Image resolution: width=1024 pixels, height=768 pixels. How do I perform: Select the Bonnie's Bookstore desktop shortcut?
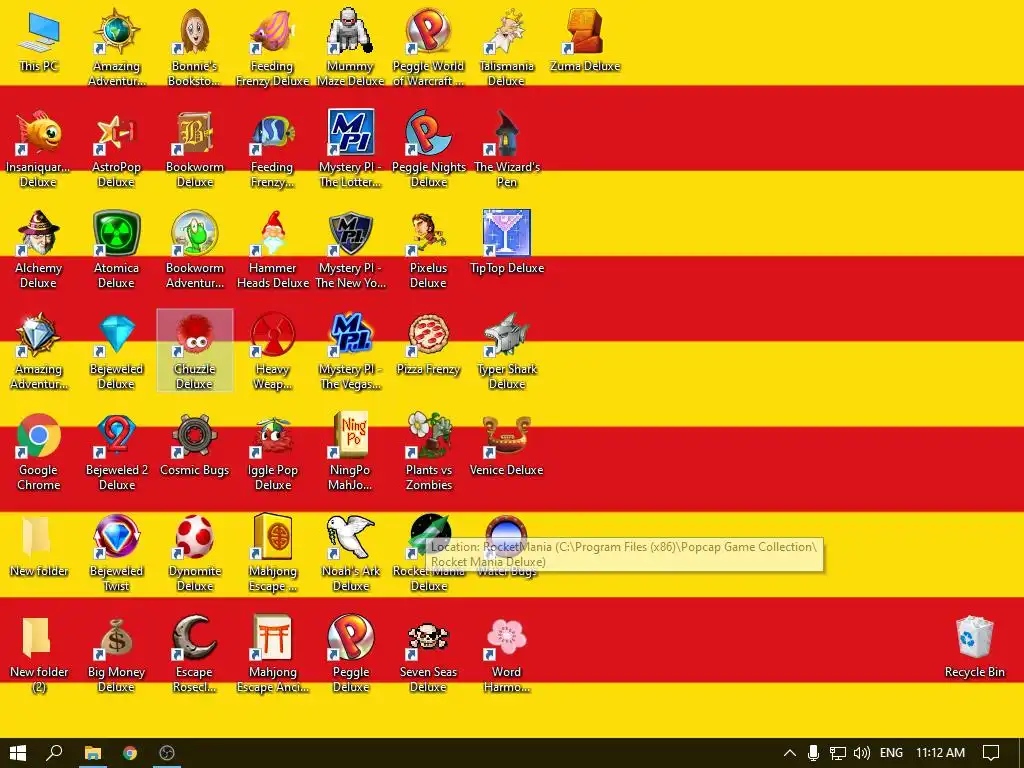pyautogui.click(x=195, y=47)
